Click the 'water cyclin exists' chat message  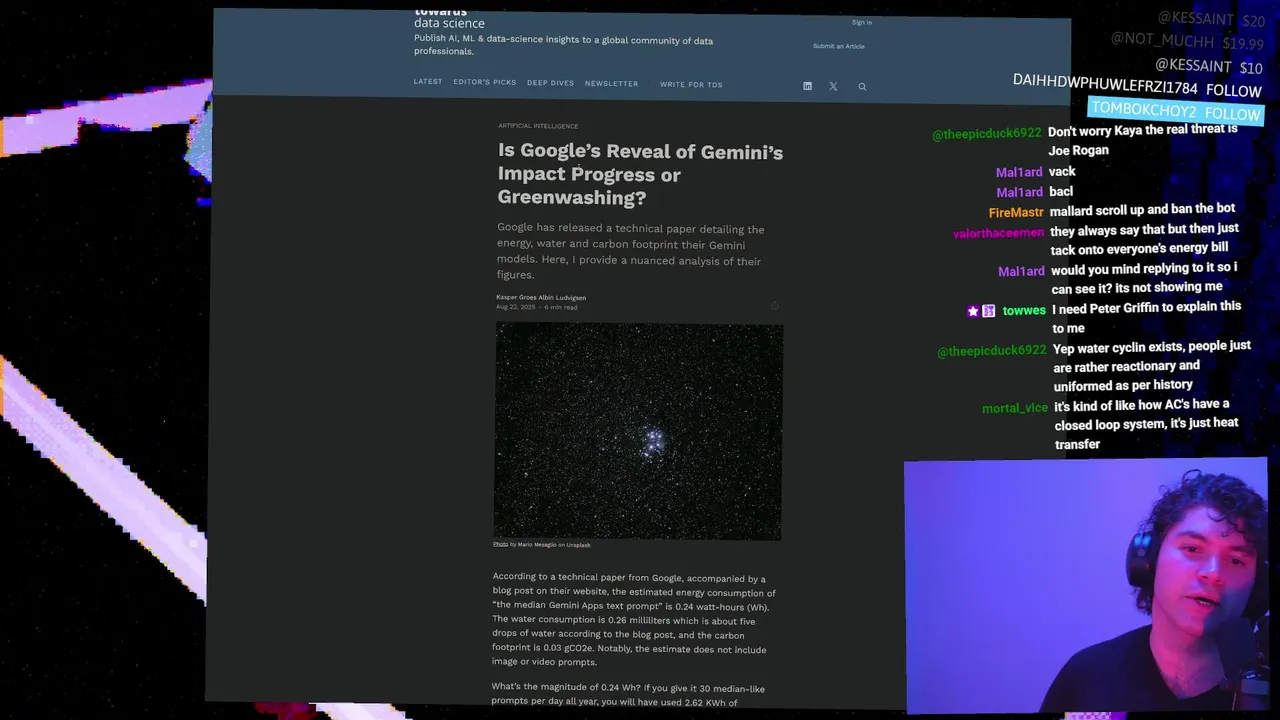point(1151,365)
